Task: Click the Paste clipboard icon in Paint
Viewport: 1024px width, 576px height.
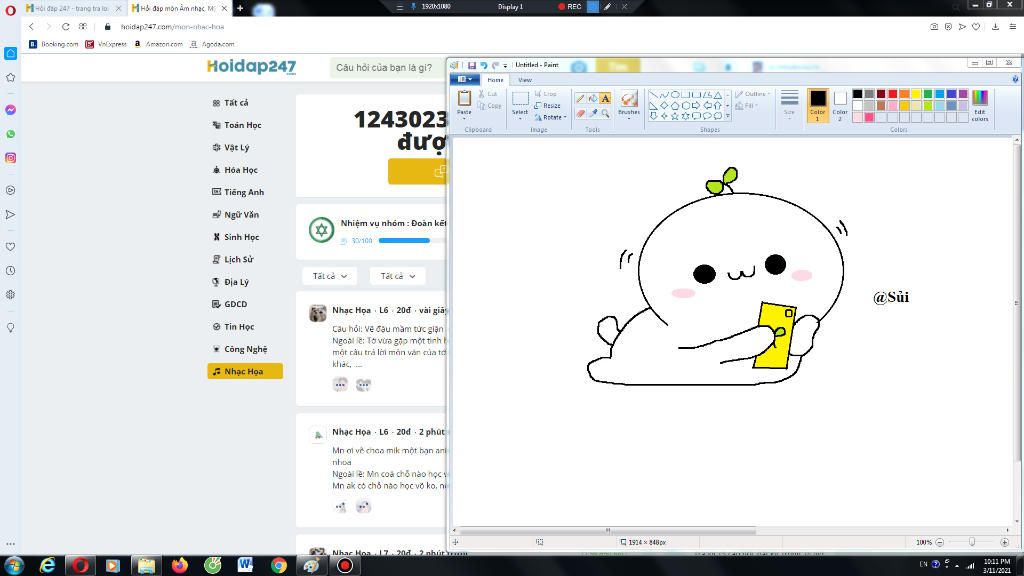Action: (x=464, y=99)
